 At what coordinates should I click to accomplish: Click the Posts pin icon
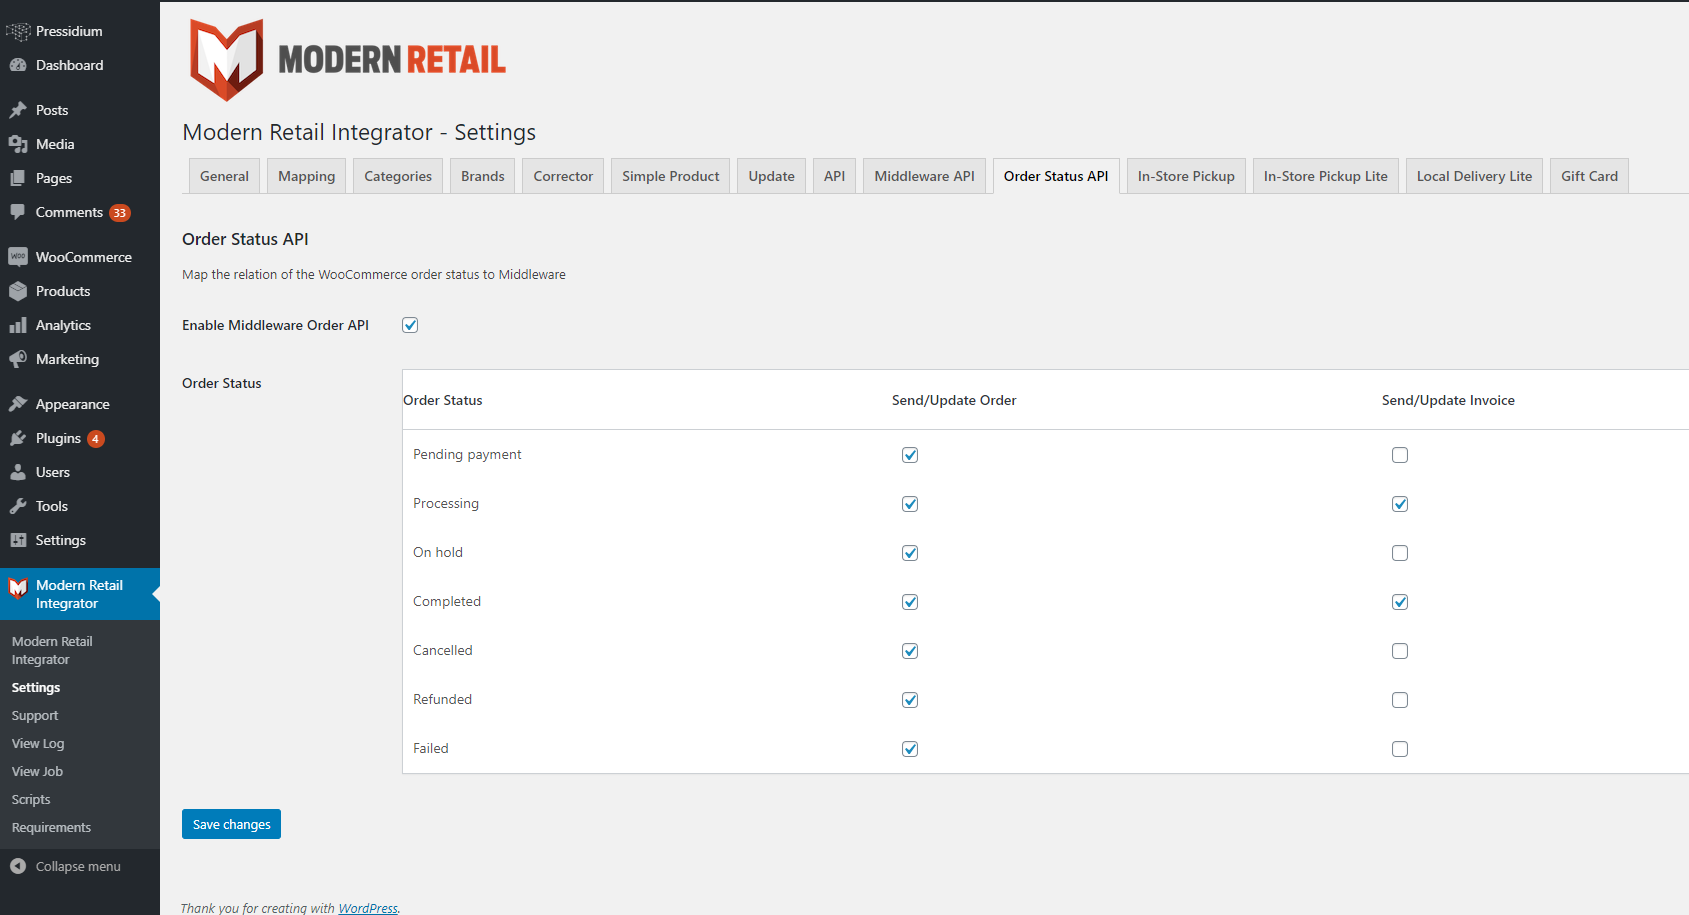tap(18, 110)
